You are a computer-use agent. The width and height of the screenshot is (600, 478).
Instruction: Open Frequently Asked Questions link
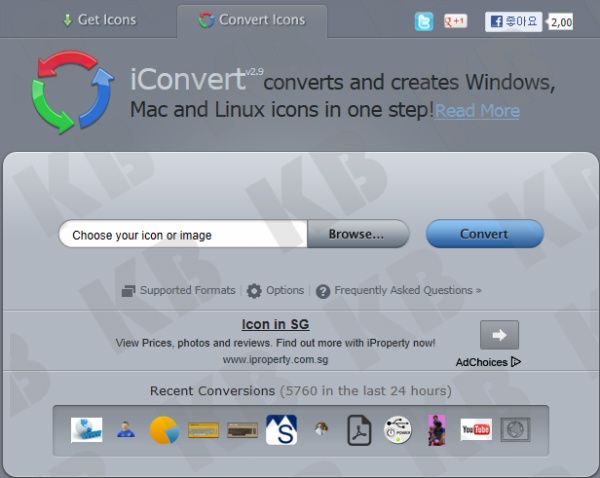[x=408, y=290]
